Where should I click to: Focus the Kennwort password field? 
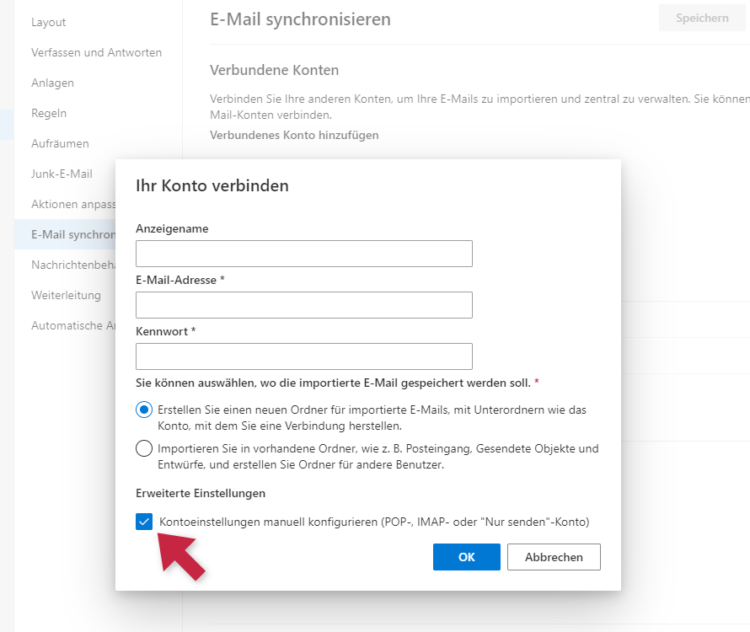click(304, 356)
